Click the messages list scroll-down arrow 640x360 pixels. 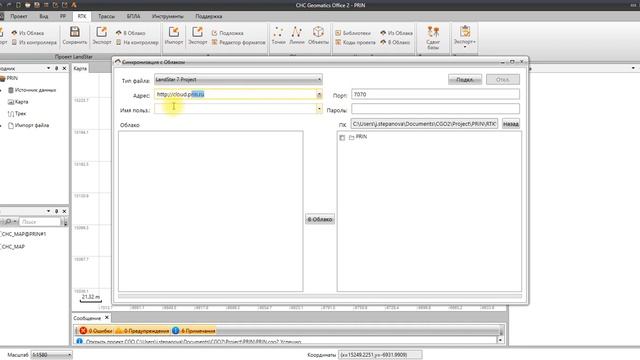(500, 340)
